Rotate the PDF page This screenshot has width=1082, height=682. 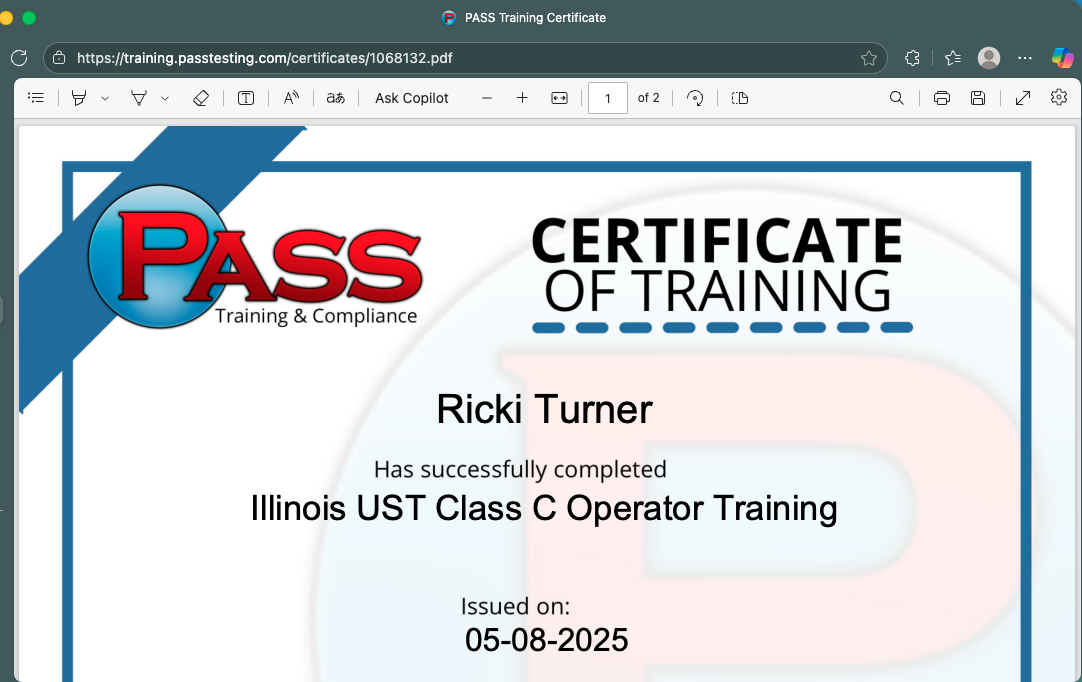point(695,98)
